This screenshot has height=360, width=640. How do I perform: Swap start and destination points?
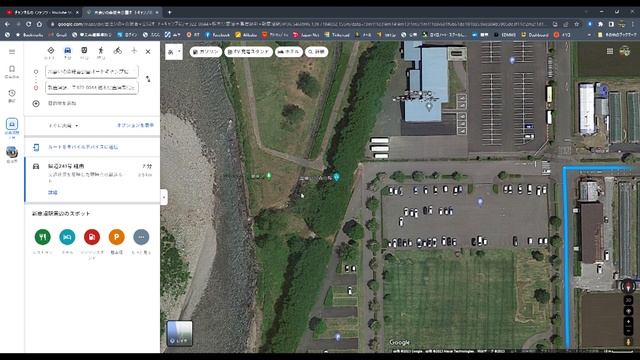(x=148, y=79)
